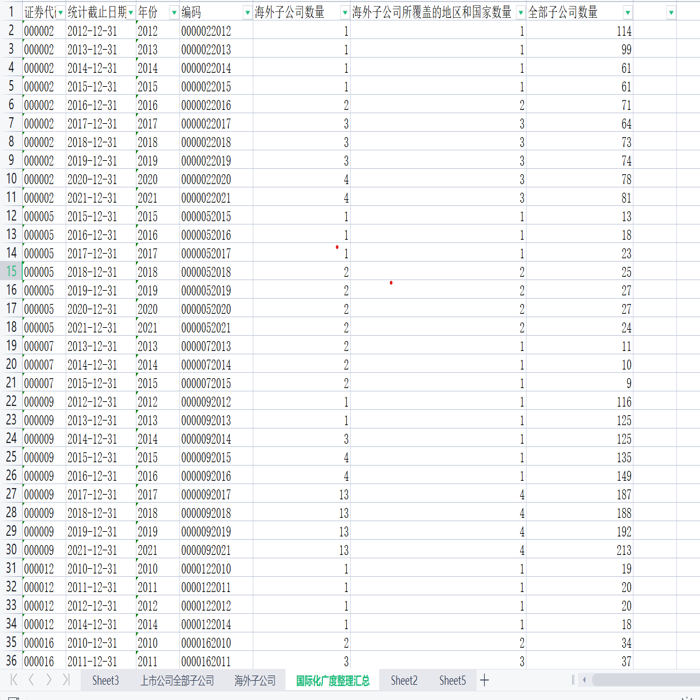Select total subsidiaries value 149
700x700 pixels.
tap(580, 475)
